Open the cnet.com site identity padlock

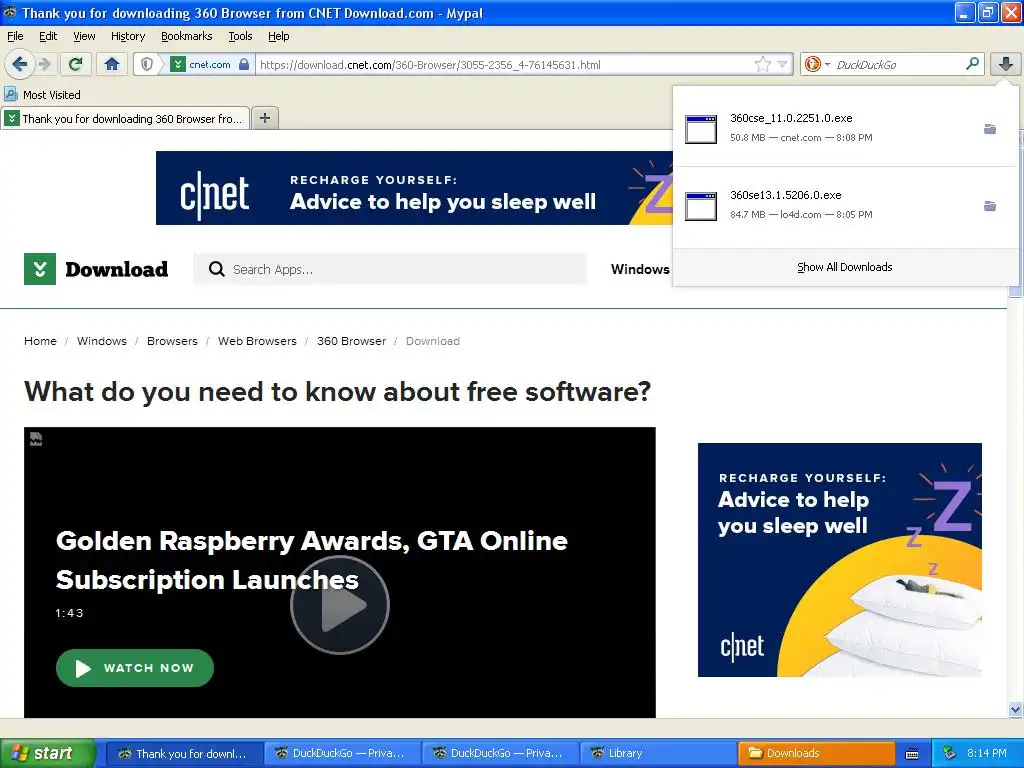click(x=244, y=64)
